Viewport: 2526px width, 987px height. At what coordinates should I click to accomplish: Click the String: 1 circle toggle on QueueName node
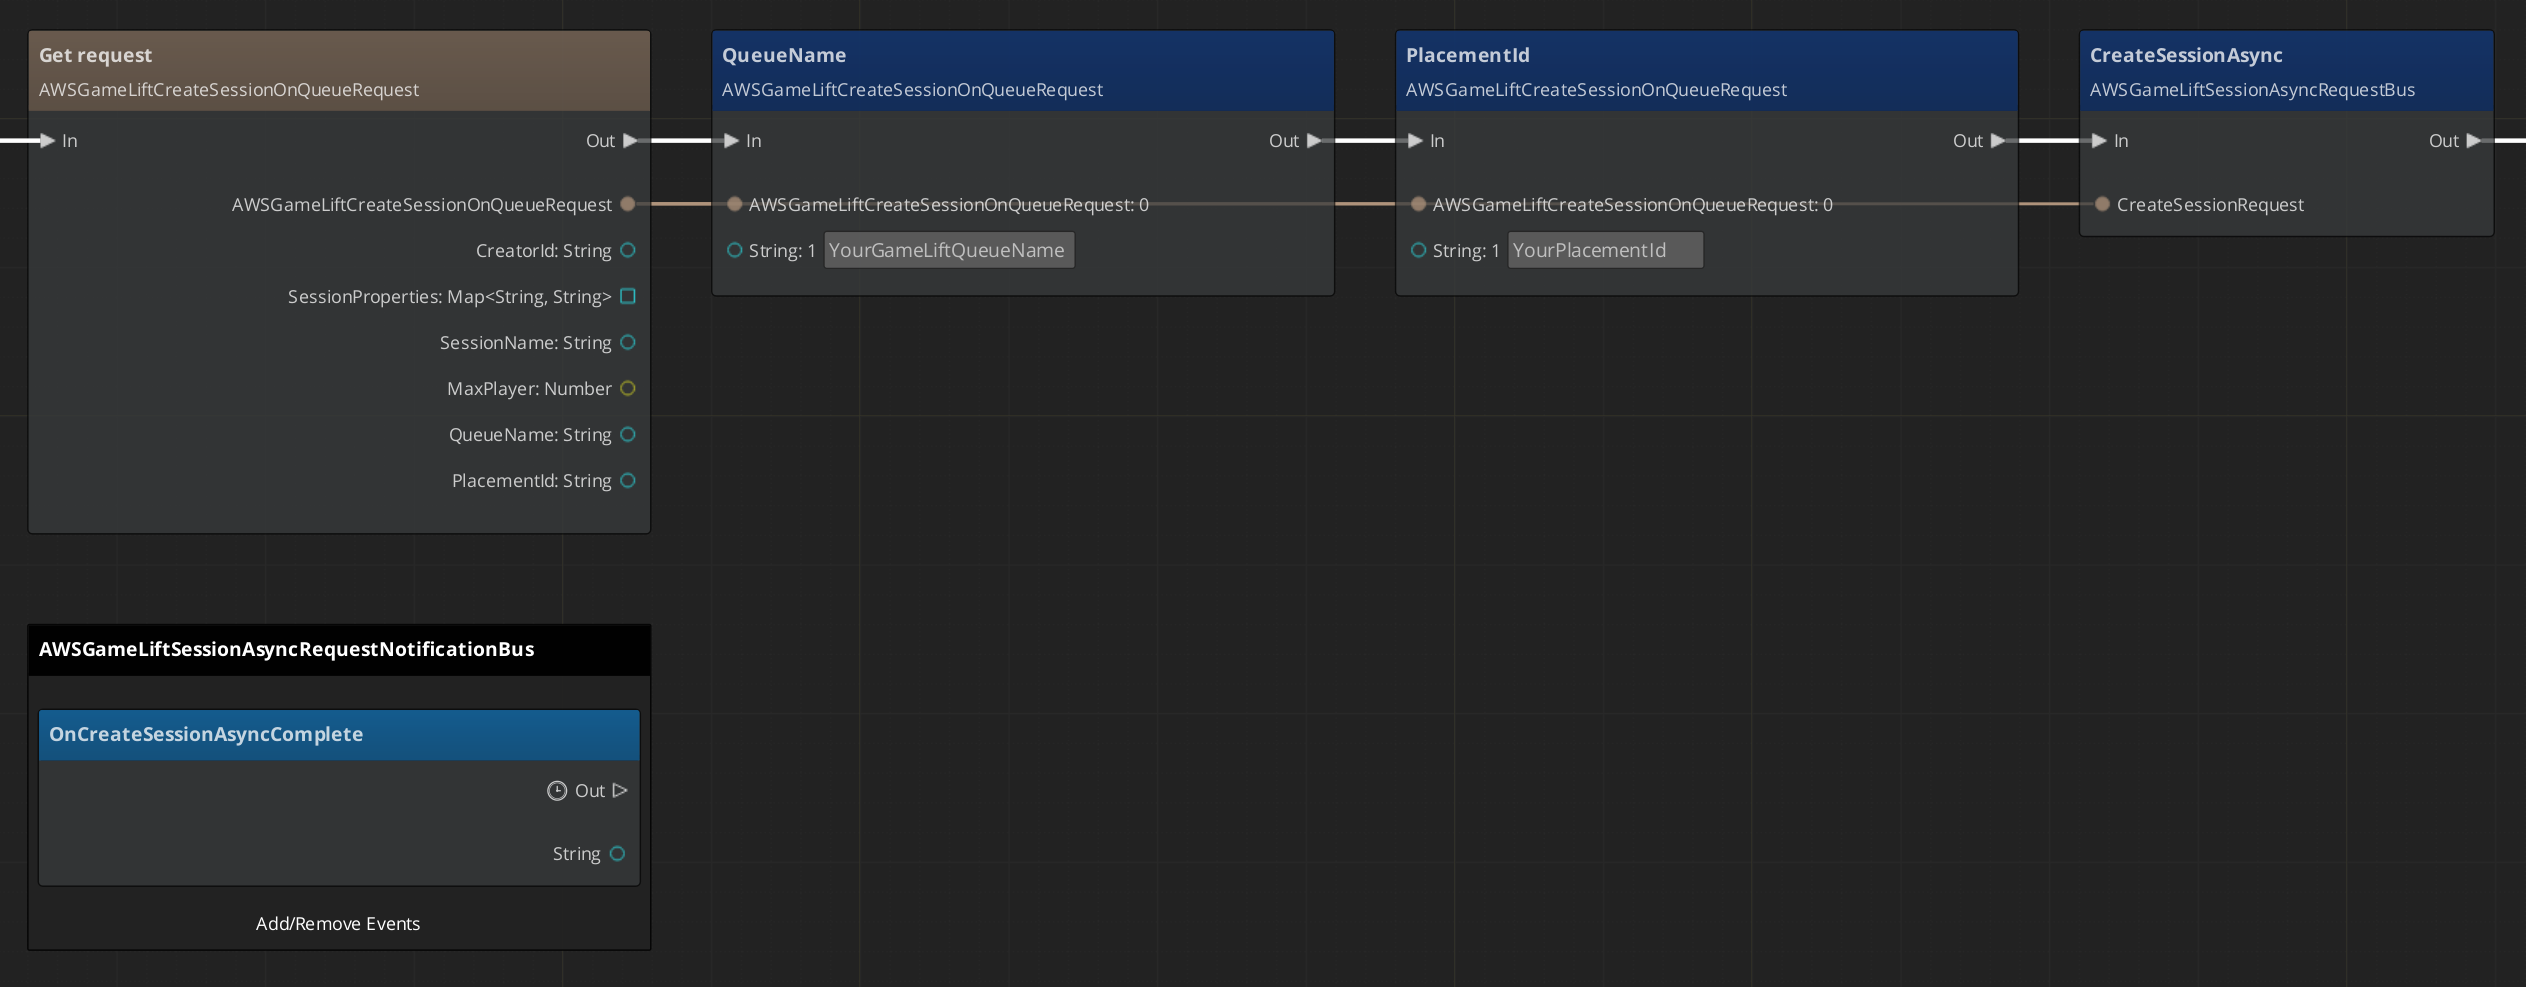pos(735,250)
